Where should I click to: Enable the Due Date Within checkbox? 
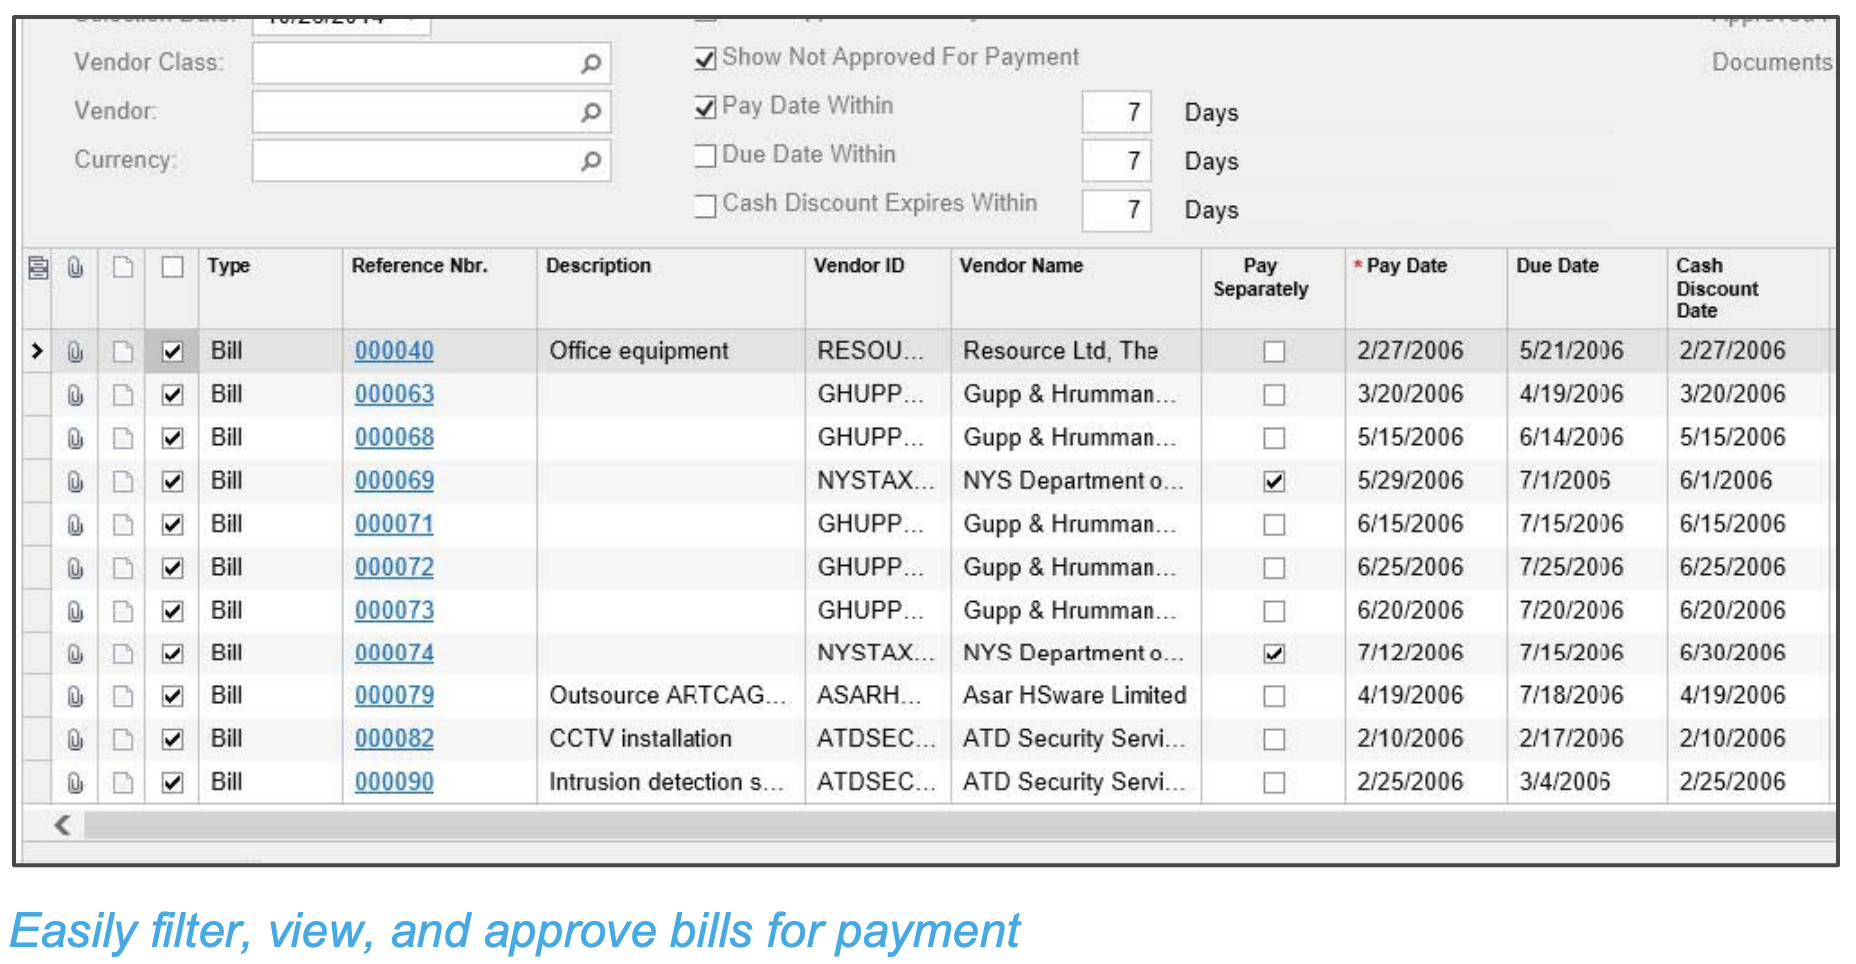pos(705,156)
